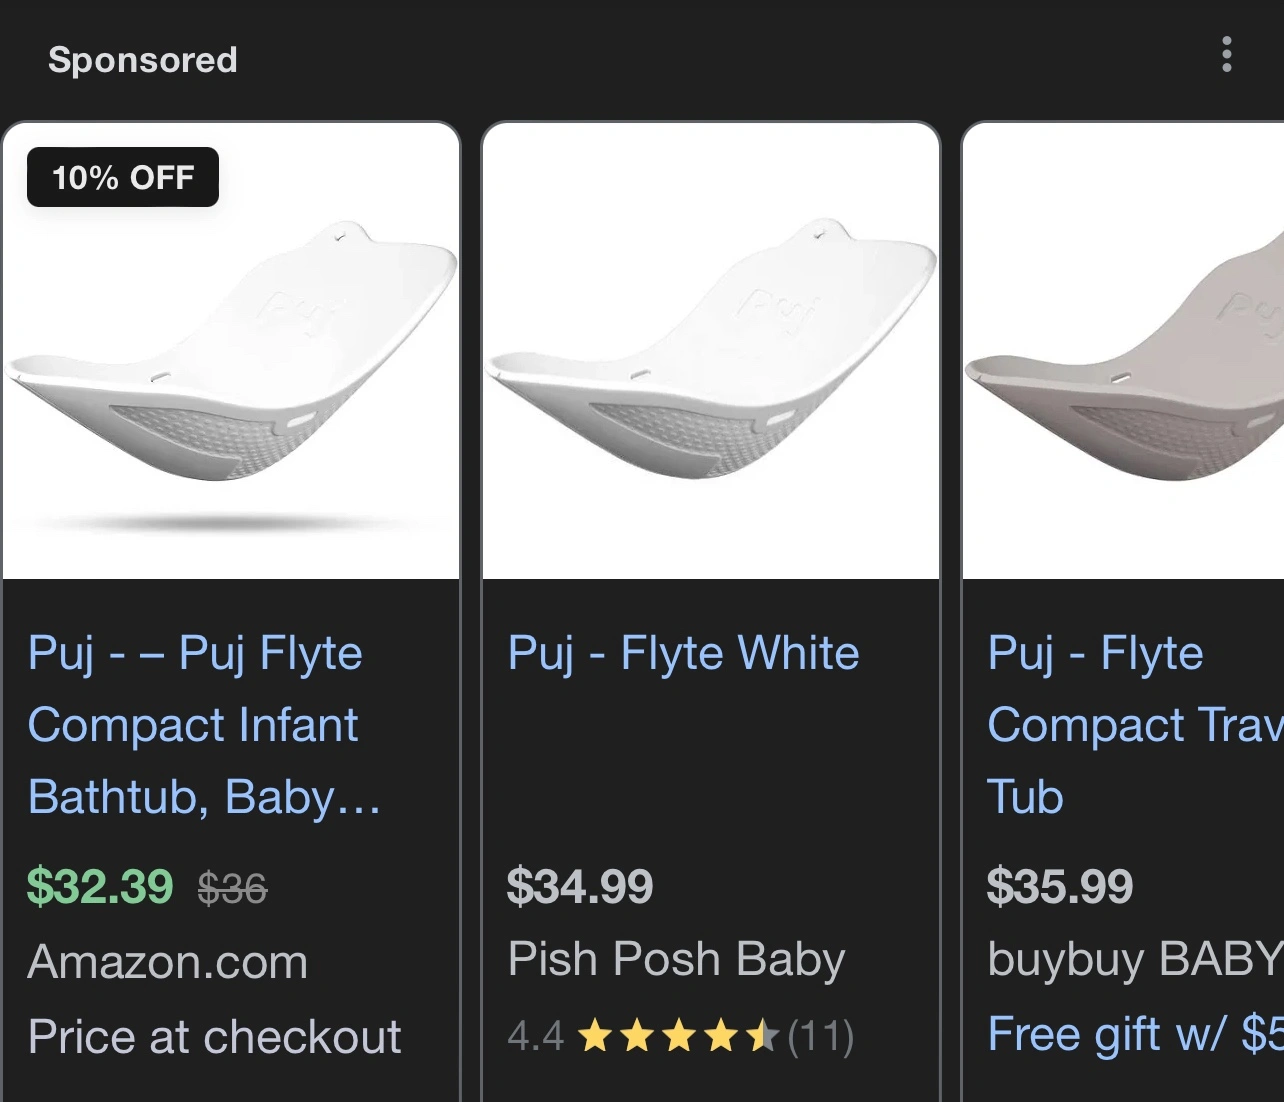Open the Puj - Flyte White title link
The width and height of the screenshot is (1284, 1102).
683,653
